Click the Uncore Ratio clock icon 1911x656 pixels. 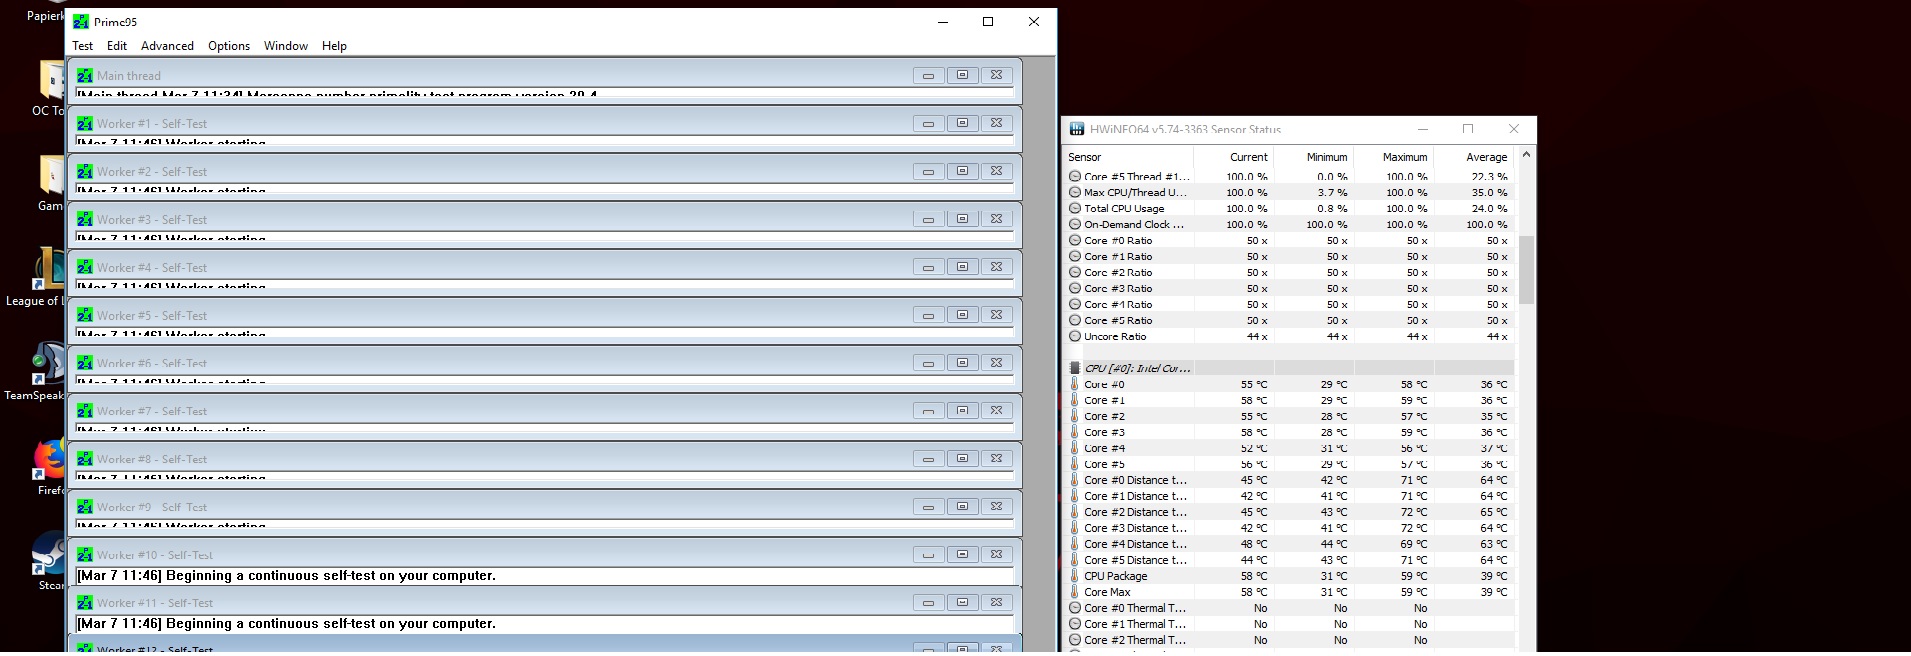pos(1075,337)
